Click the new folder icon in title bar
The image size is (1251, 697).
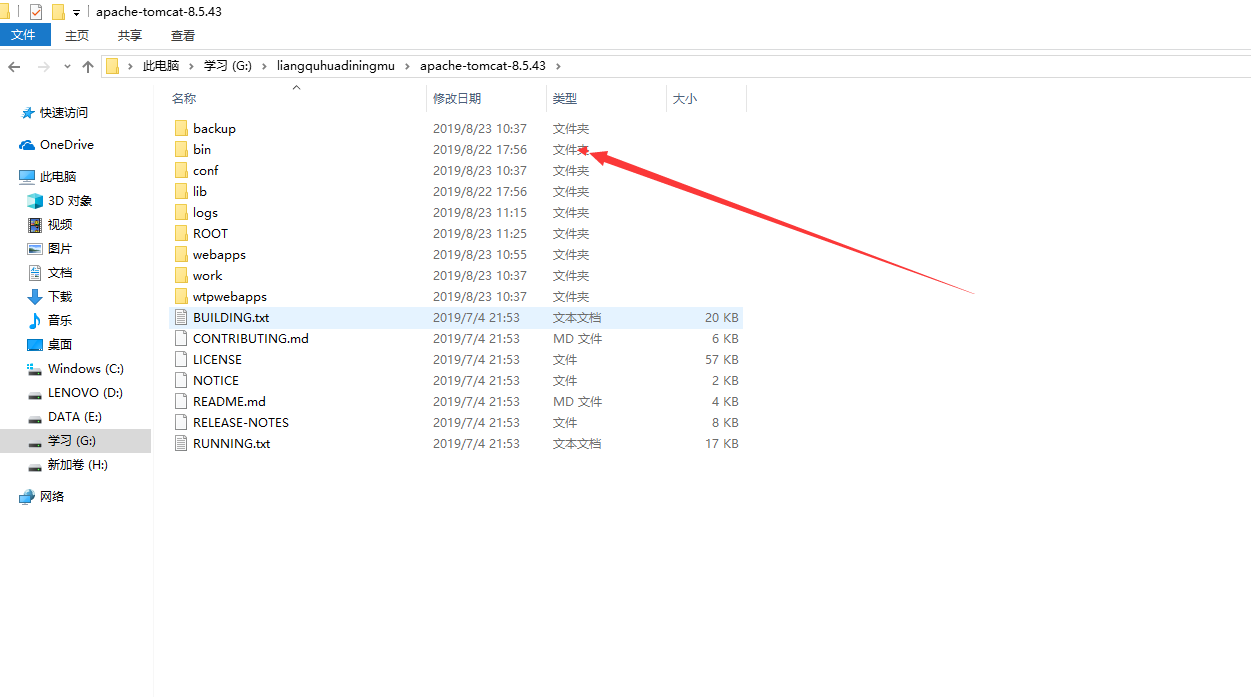pyautogui.click(x=58, y=12)
